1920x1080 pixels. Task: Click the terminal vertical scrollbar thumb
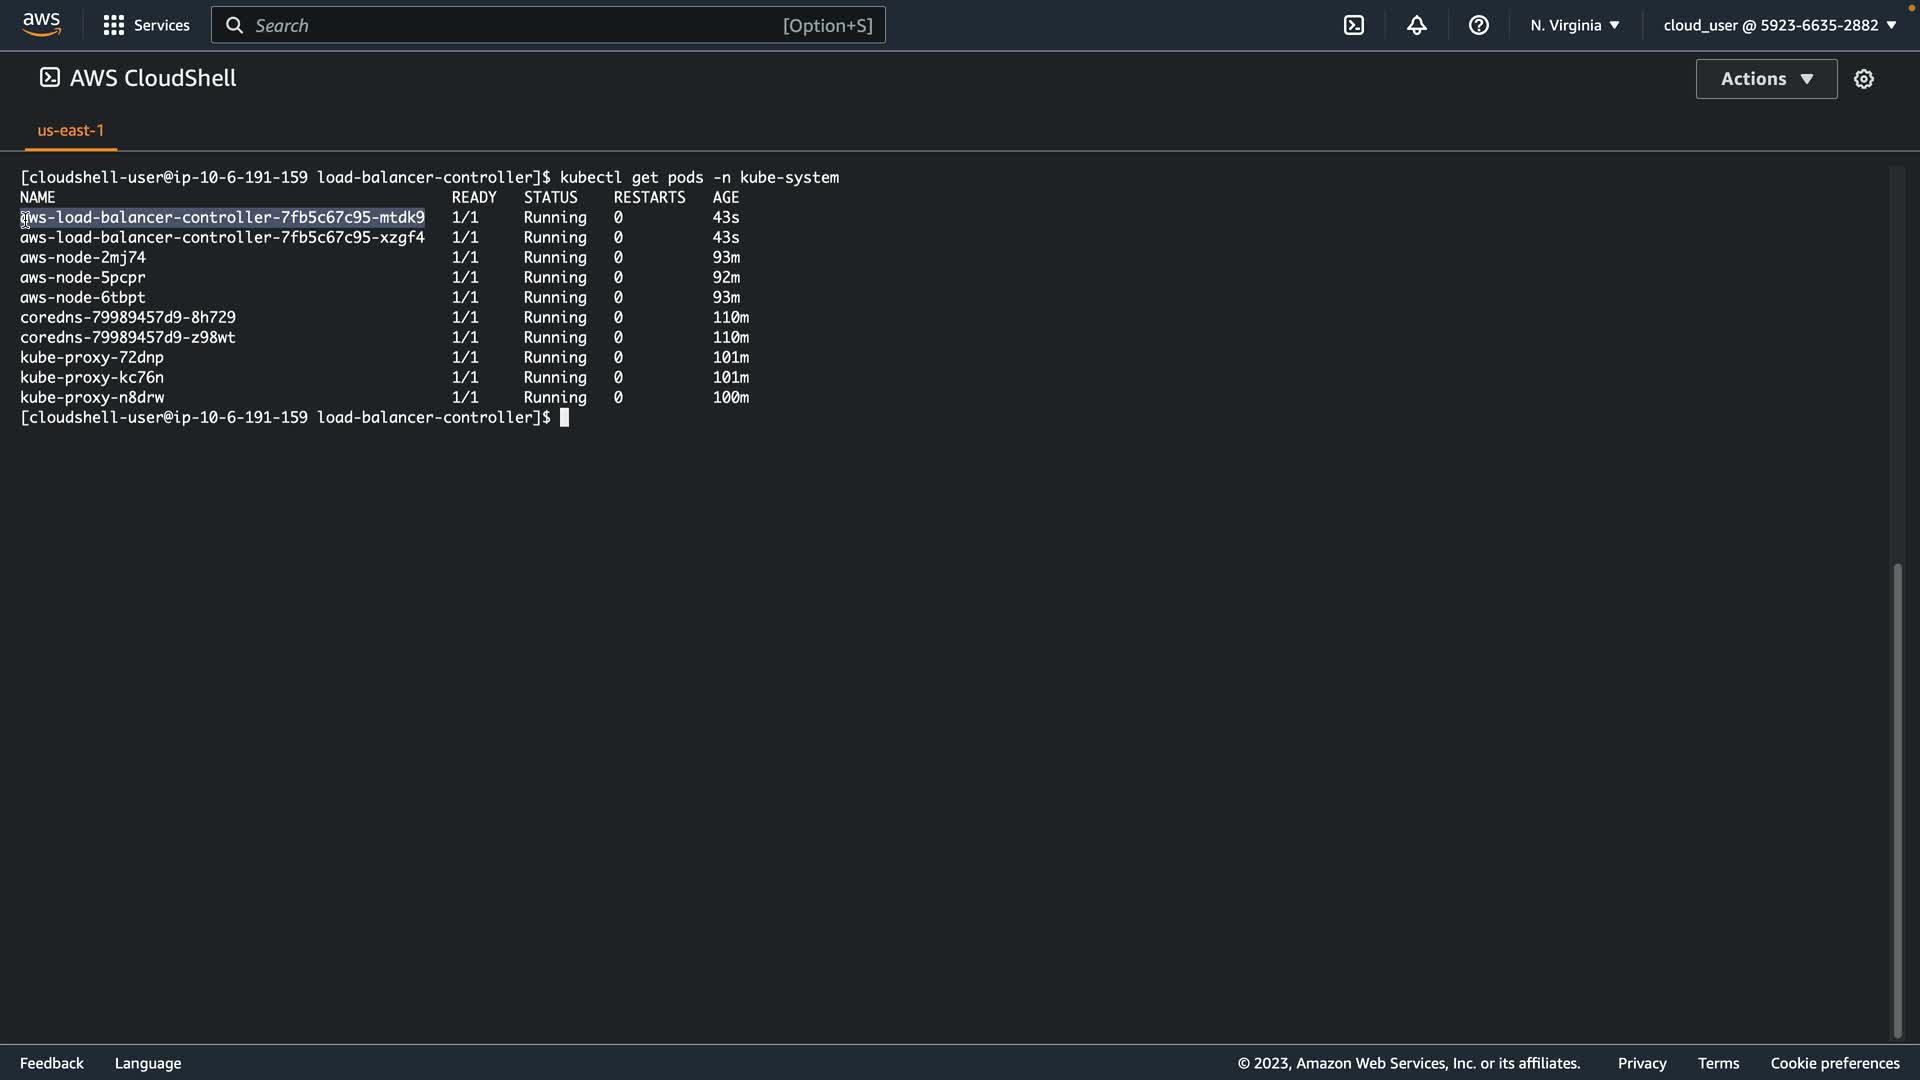pyautogui.click(x=1896, y=800)
